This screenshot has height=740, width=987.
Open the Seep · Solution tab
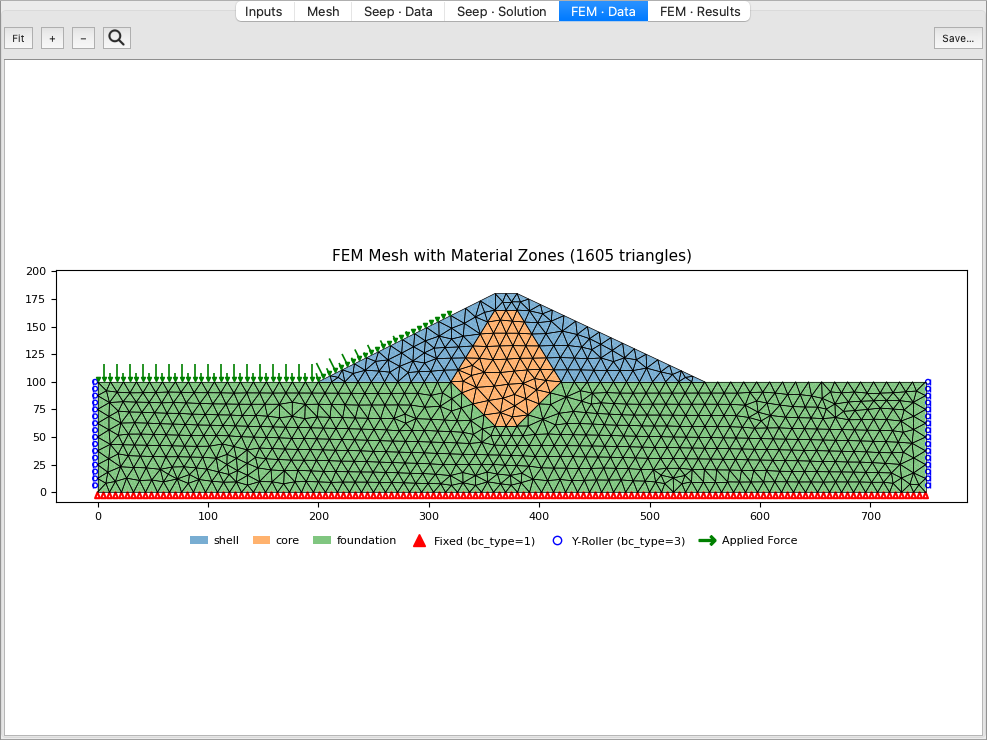[x=502, y=11]
